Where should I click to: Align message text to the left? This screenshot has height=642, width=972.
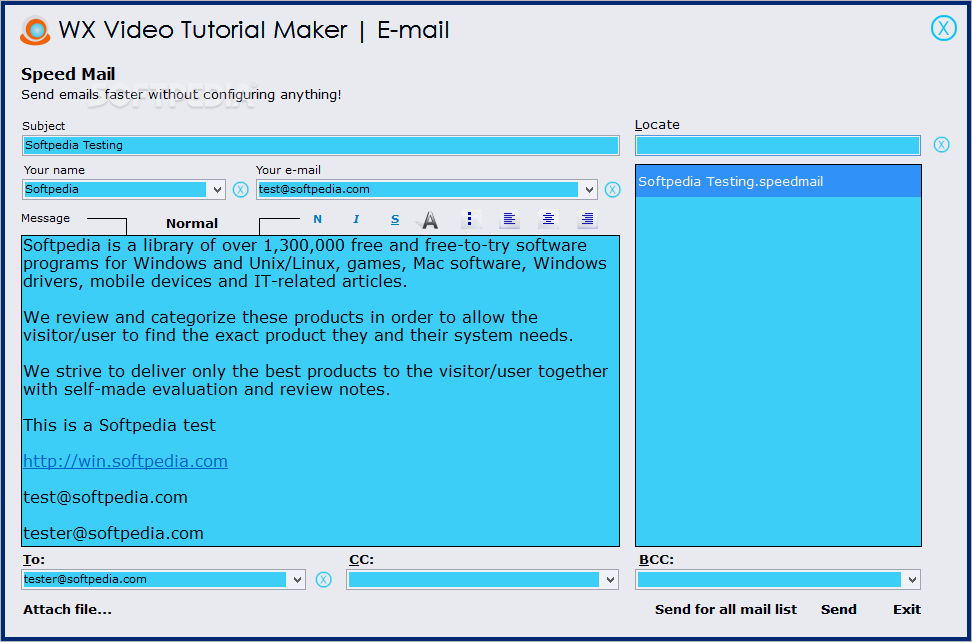(509, 219)
